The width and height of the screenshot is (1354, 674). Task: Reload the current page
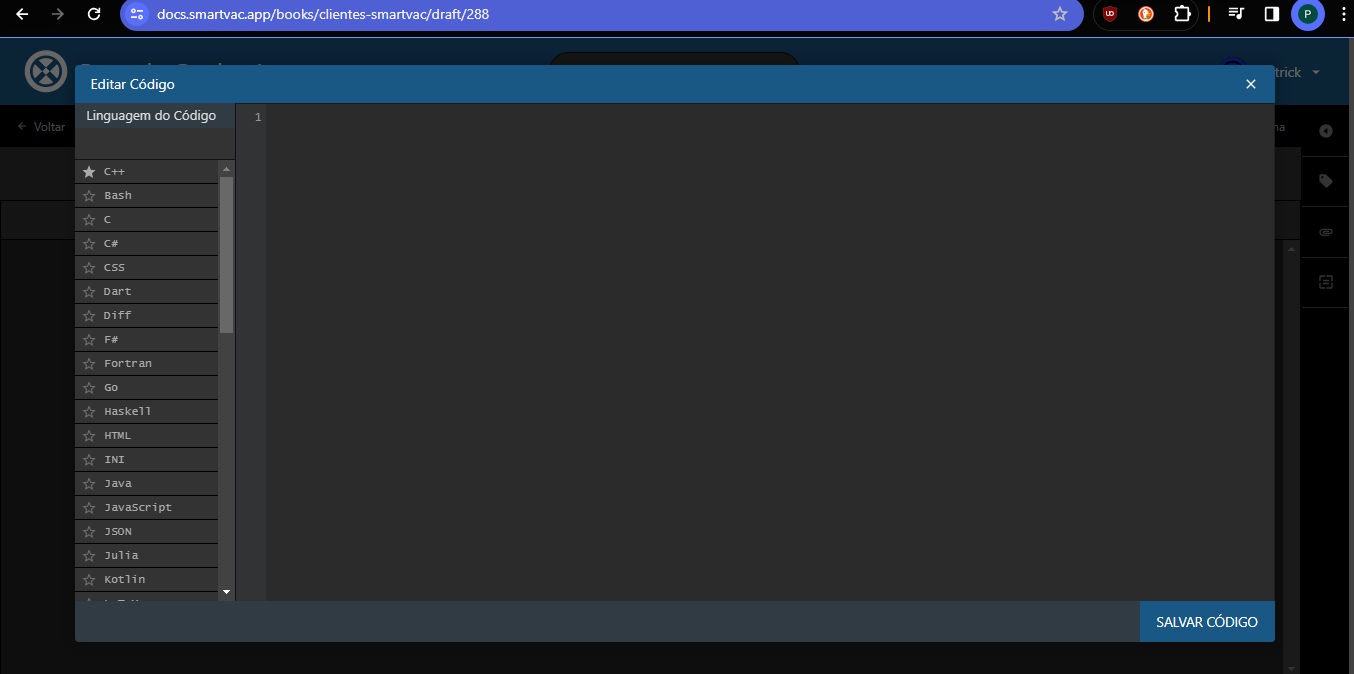94,14
